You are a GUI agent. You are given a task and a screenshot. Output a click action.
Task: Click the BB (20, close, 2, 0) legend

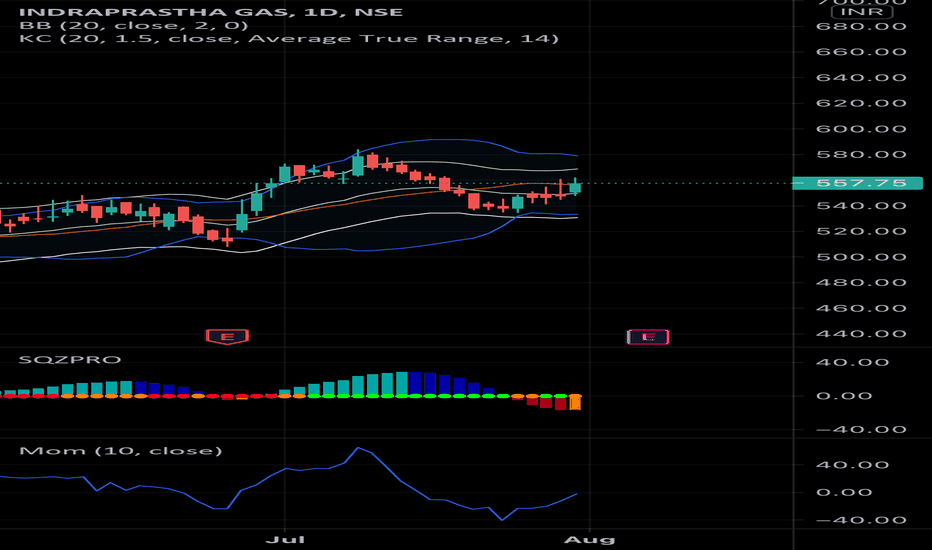[x=134, y=26]
